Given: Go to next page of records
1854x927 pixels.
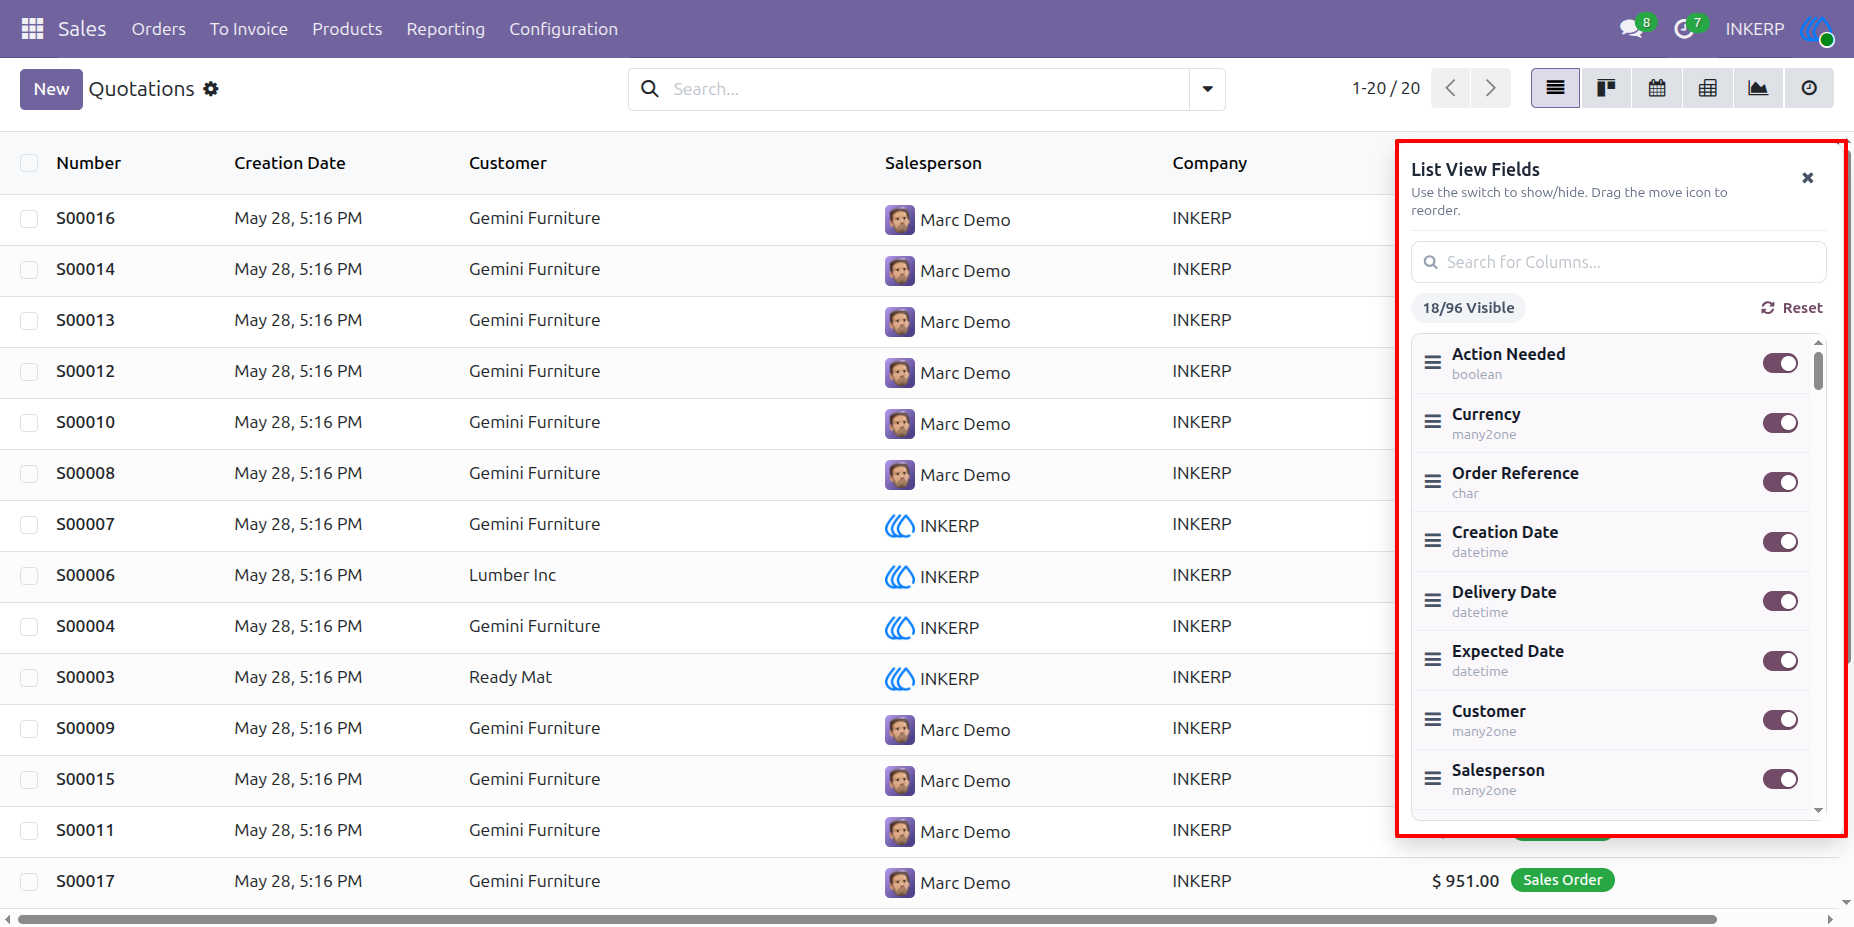Looking at the screenshot, I should click(x=1491, y=88).
